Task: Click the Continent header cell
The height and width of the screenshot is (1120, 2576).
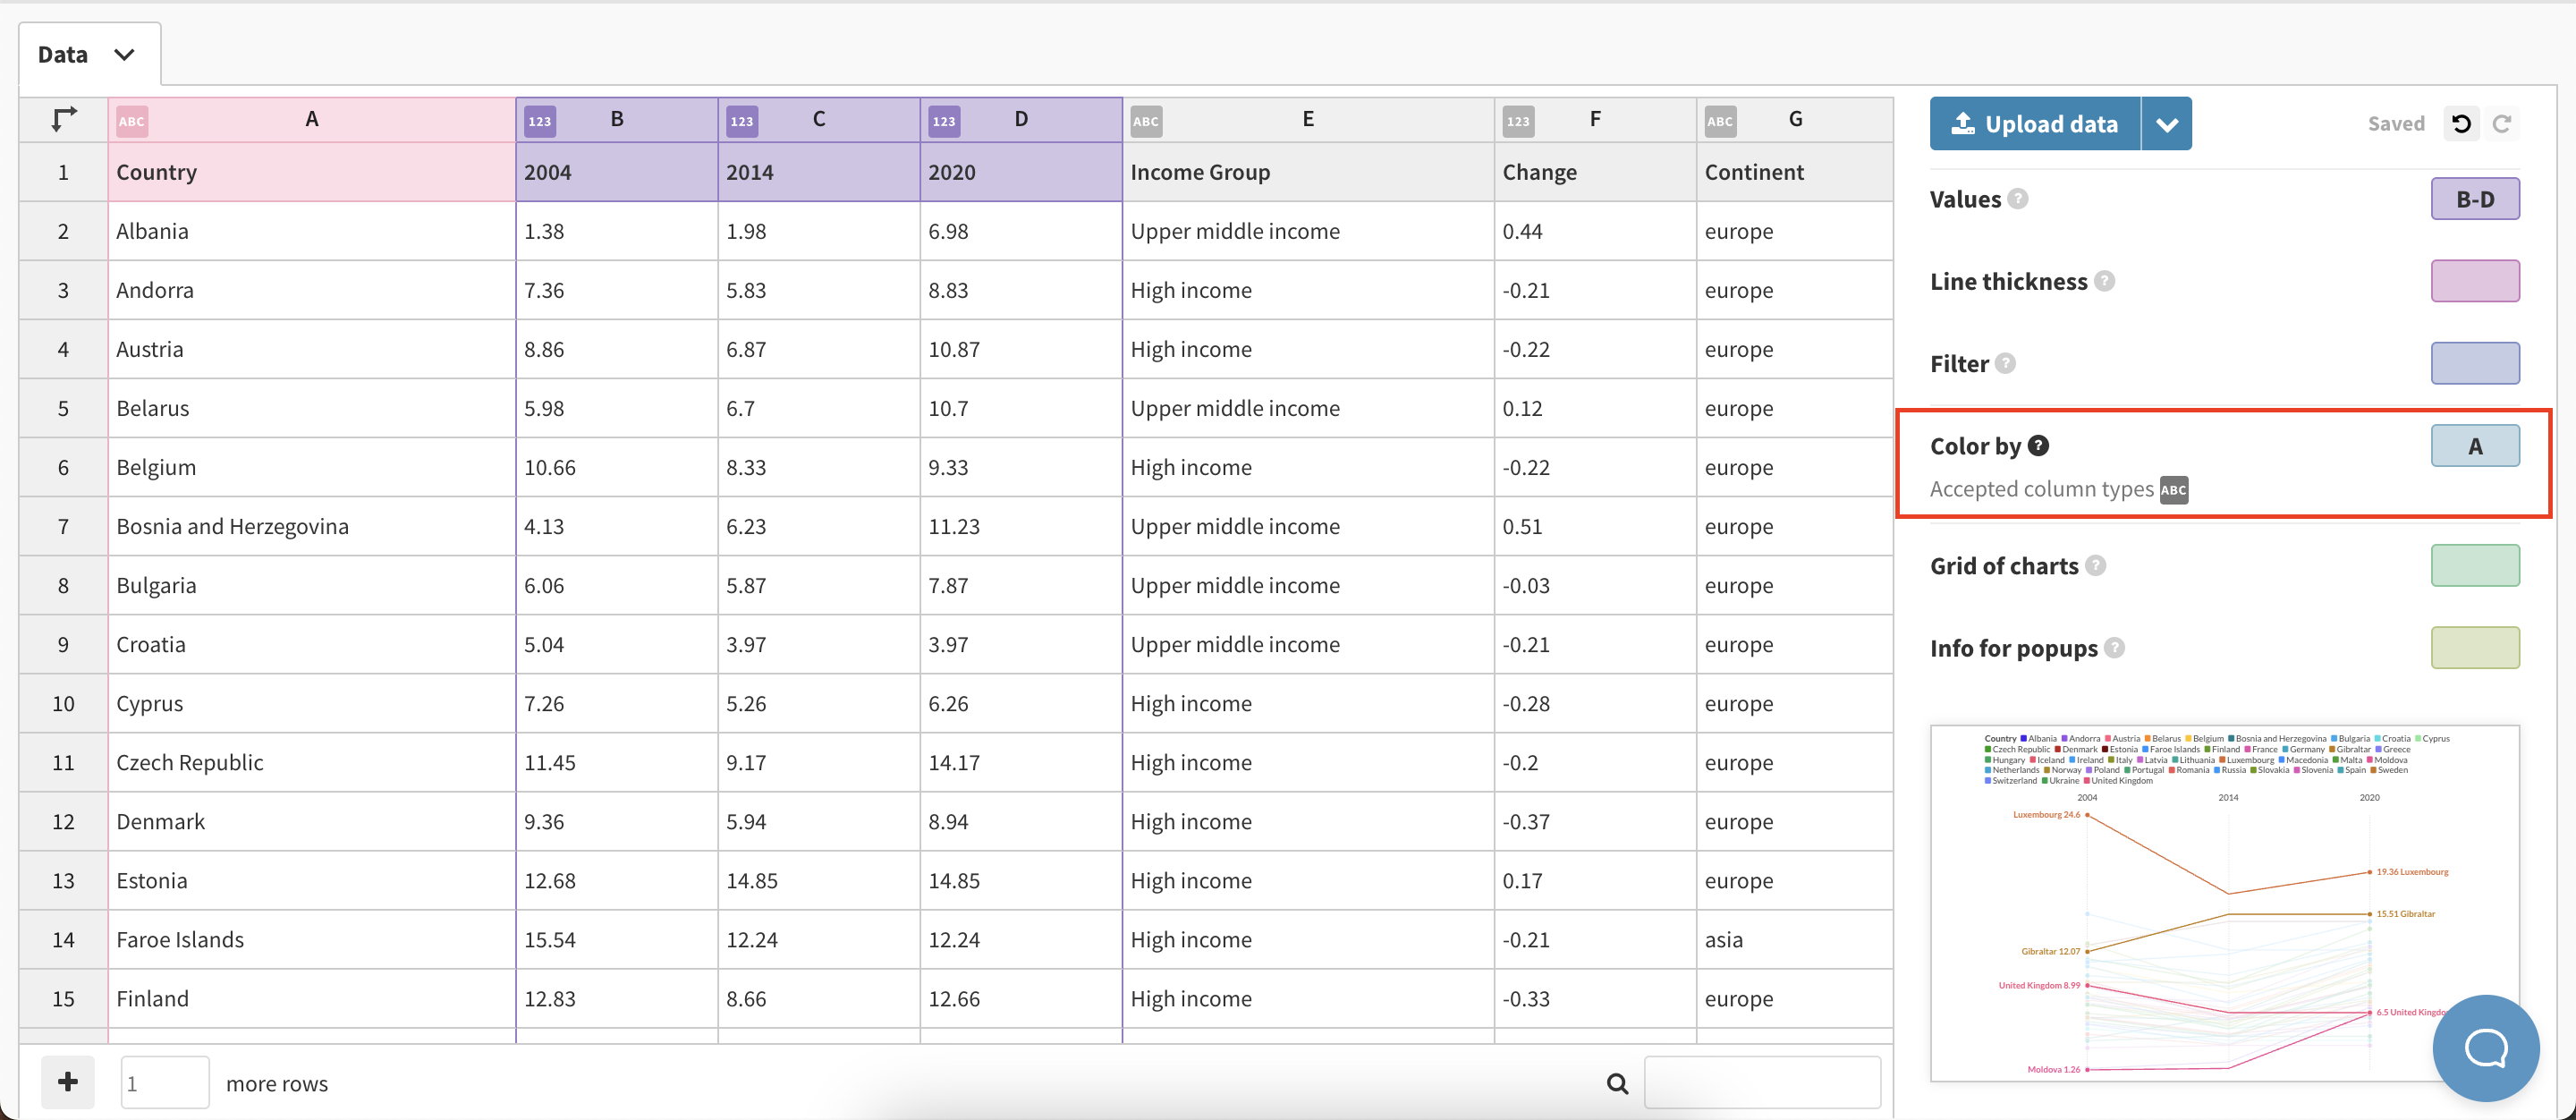Action: (x=1795, y=172)
